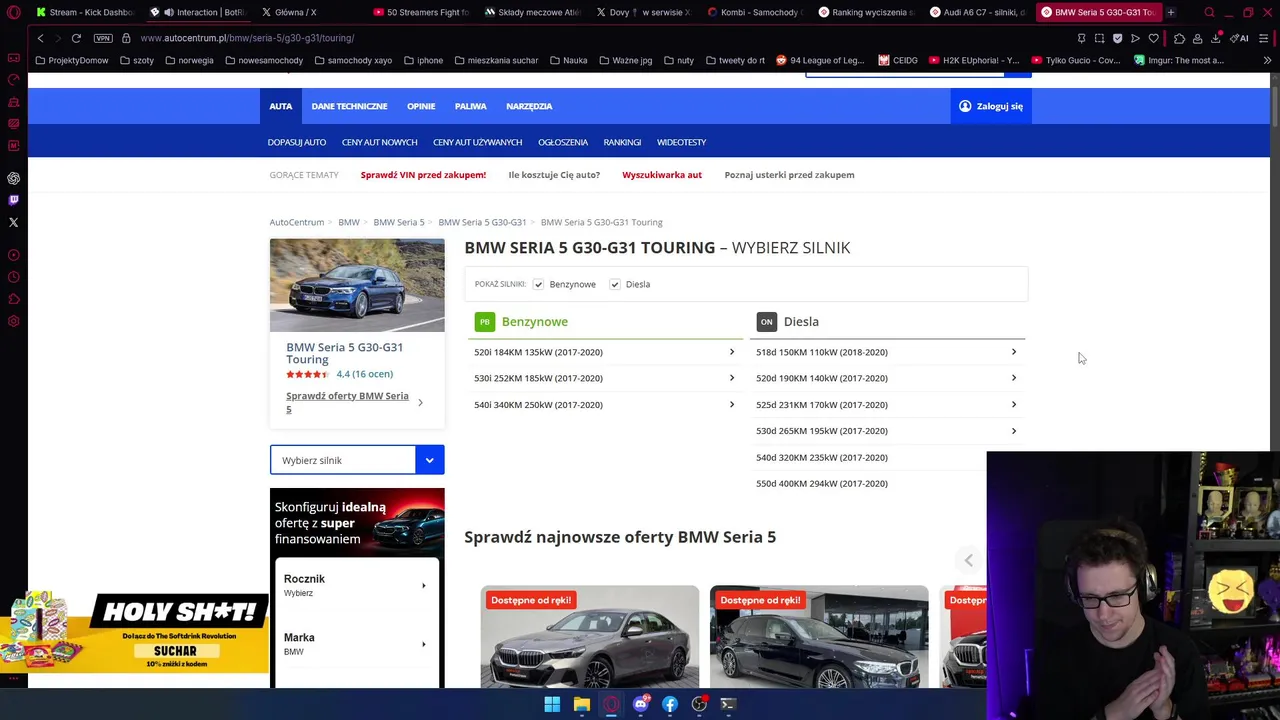Open Poznaj usterki przed zakupem link
1280x720 pixels.
[789, 175]
